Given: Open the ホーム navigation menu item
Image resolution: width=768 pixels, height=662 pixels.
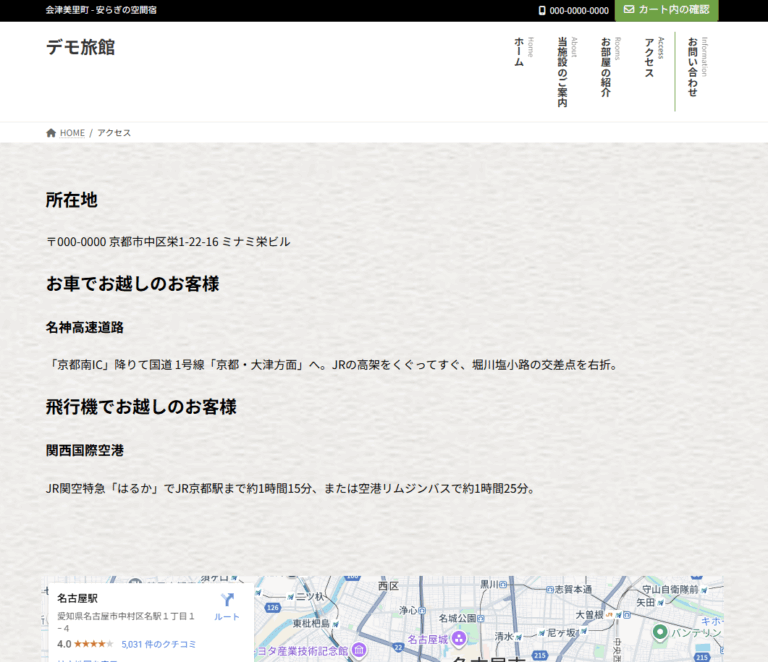Looking at the screenshot, I should [x=520, y=52].
